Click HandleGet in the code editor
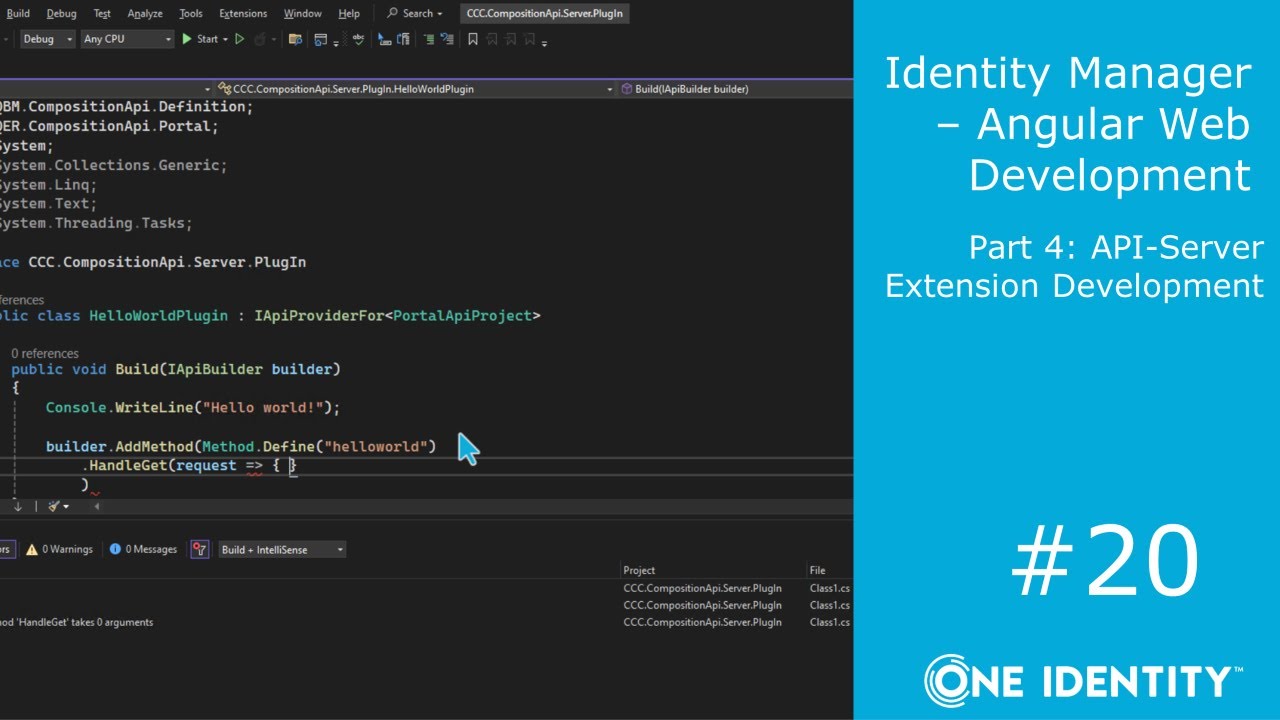Image resolution: width=1280 pixels, height=720 pixels. 128,465
